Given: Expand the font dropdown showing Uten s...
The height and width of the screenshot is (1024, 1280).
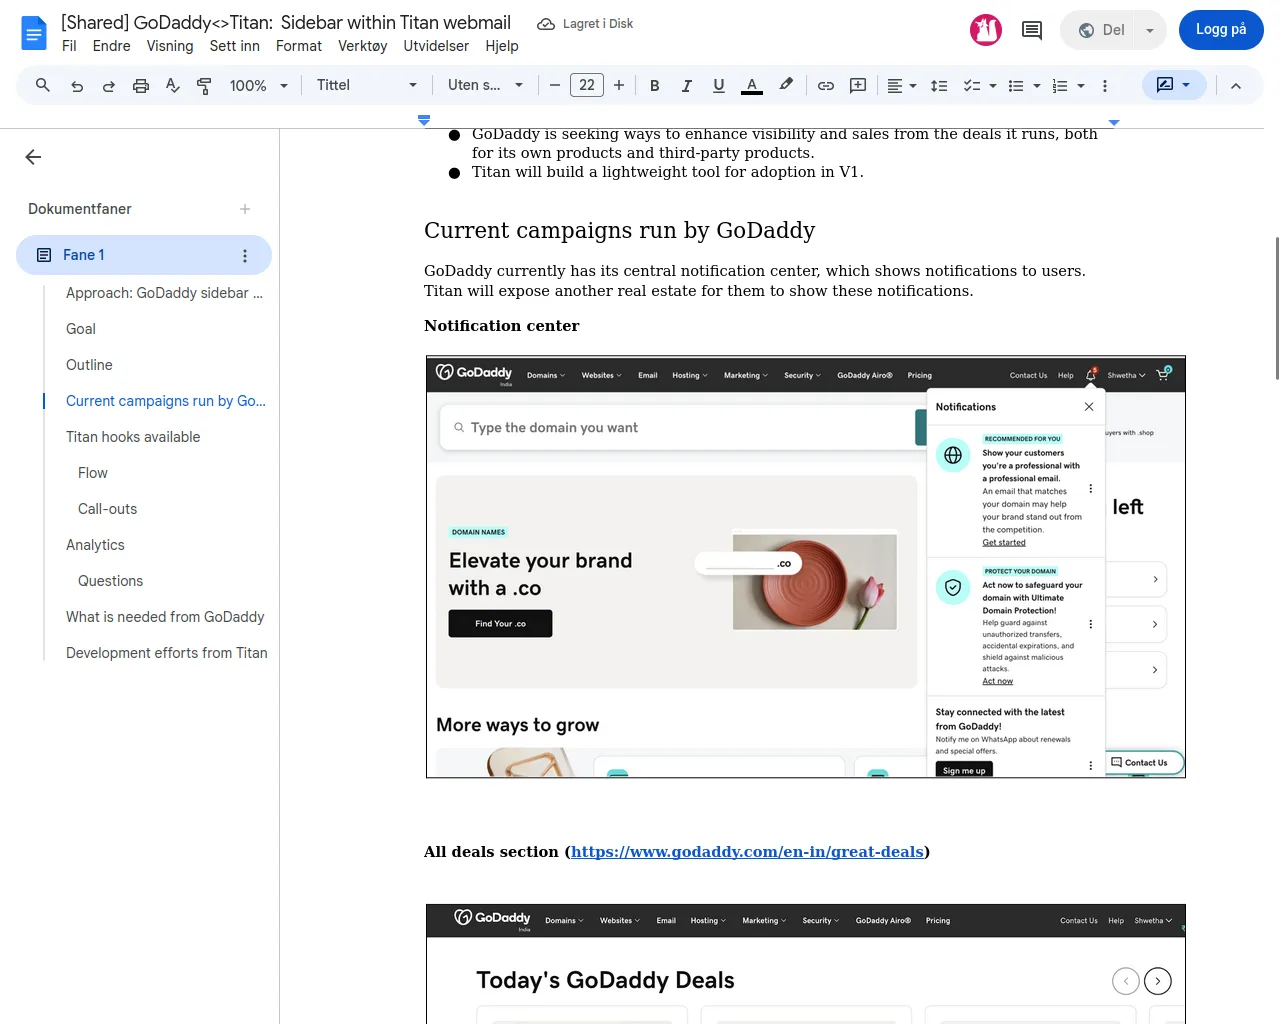Looking at the screenshot, I should click(485, 86).
